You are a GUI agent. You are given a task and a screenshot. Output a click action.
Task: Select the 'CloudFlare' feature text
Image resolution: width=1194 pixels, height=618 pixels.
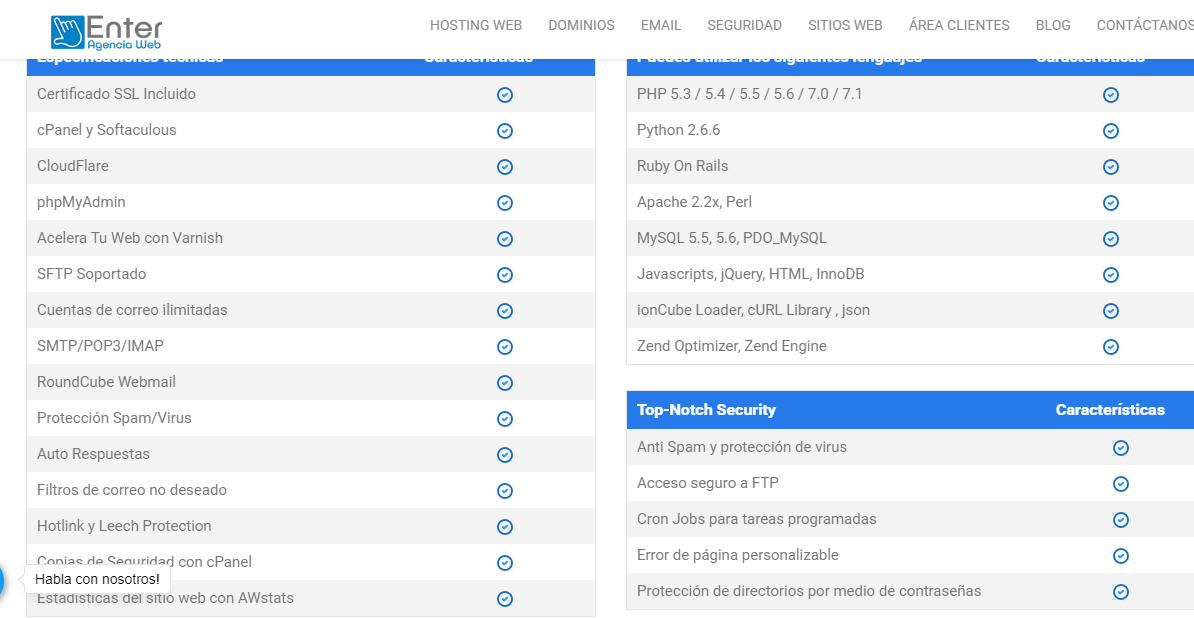[x=73, y=166]
